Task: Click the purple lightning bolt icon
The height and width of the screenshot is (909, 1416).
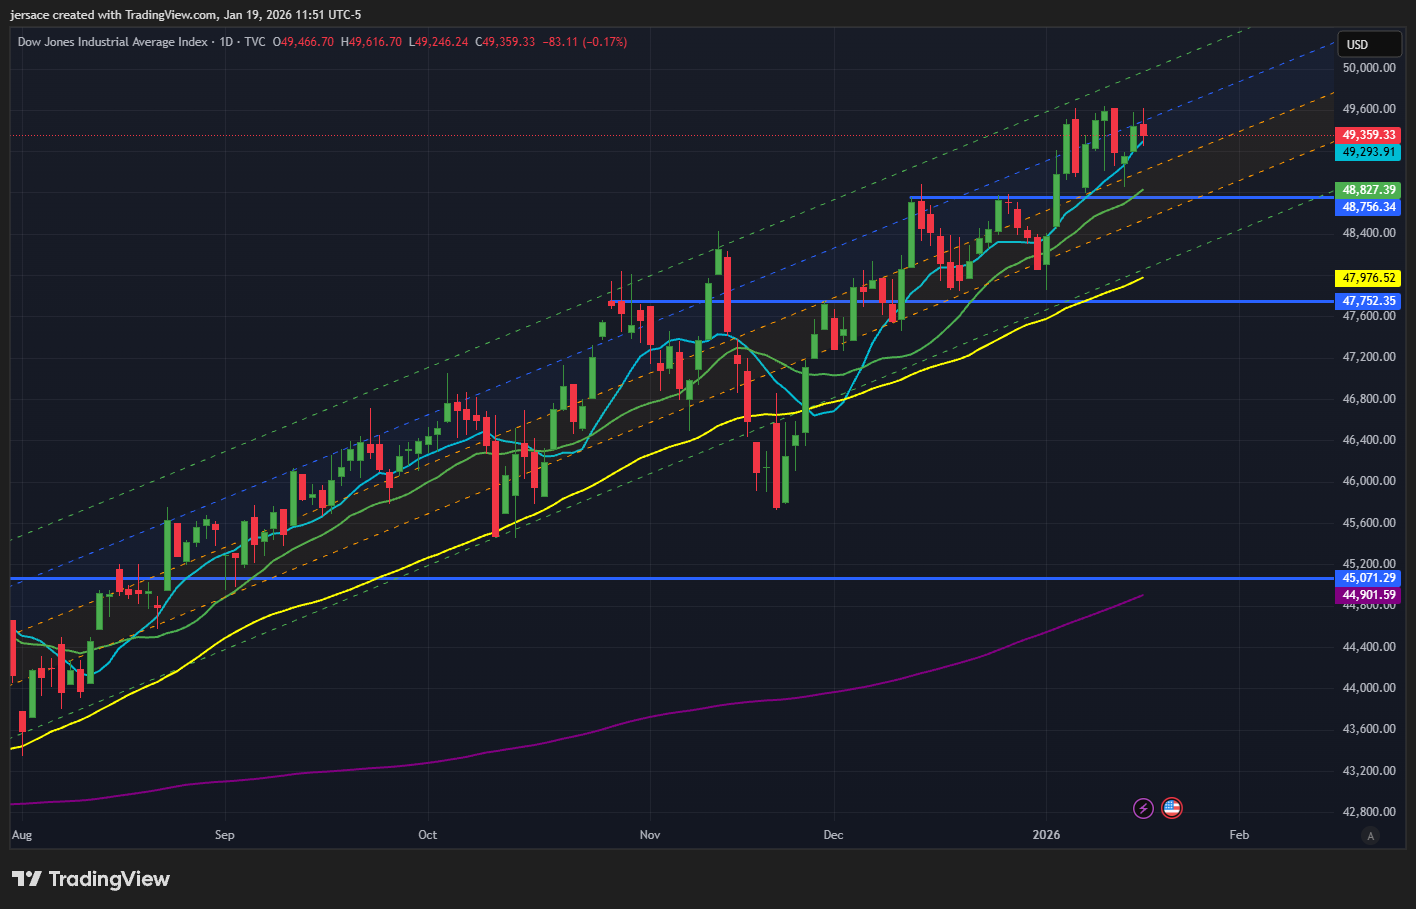Action: pos(1143,808)
